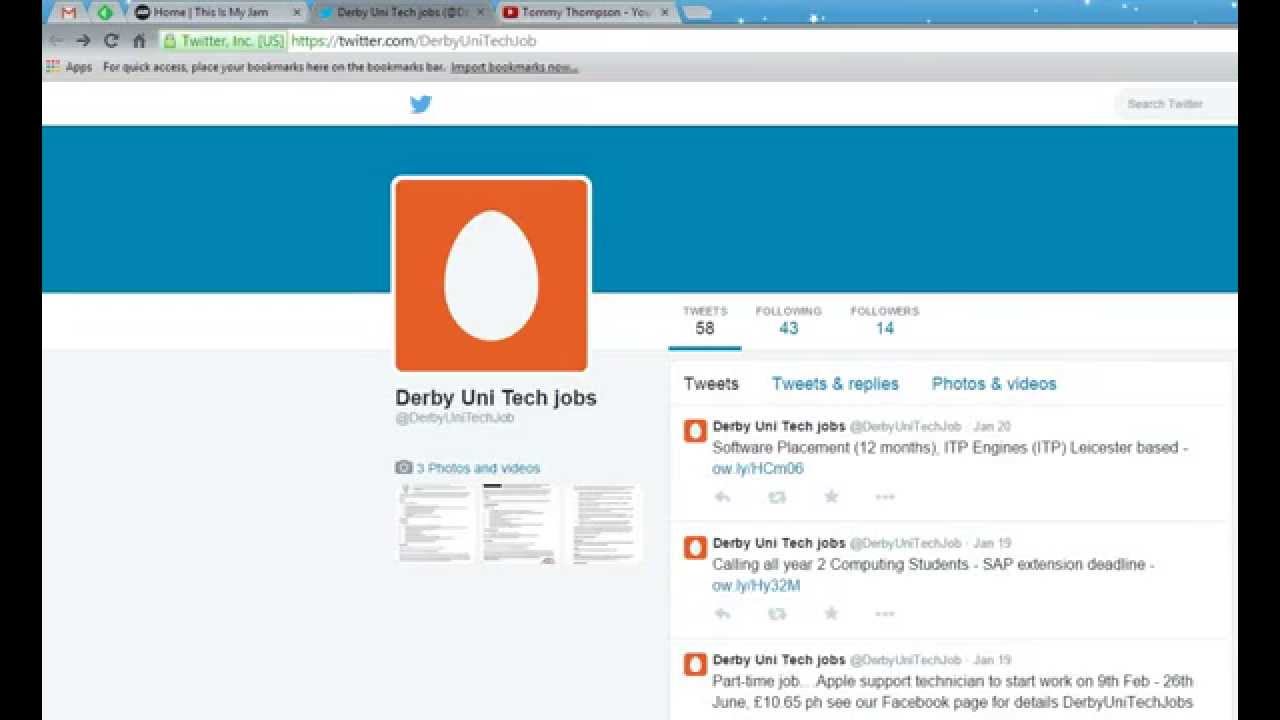Image resolution: width=1280 pixels, height=720 pixels.
Task: View the Twitter, Inc. site security info
Action: [224, 41]
